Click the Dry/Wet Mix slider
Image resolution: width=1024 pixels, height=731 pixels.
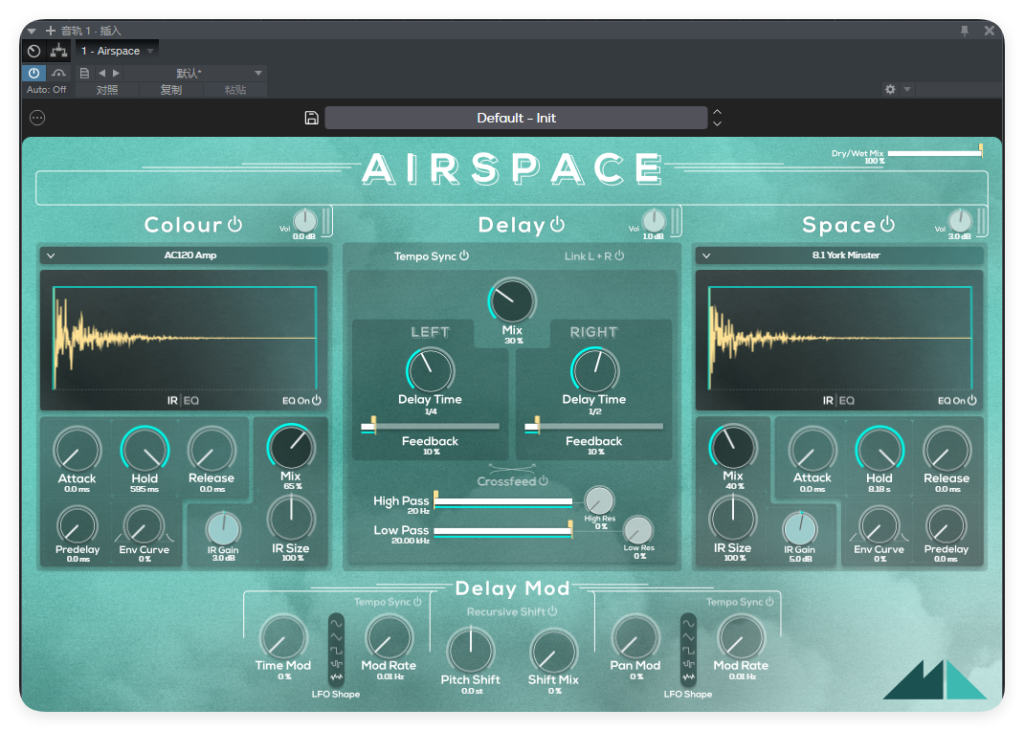pyautogui.click(x=935, y=153)
